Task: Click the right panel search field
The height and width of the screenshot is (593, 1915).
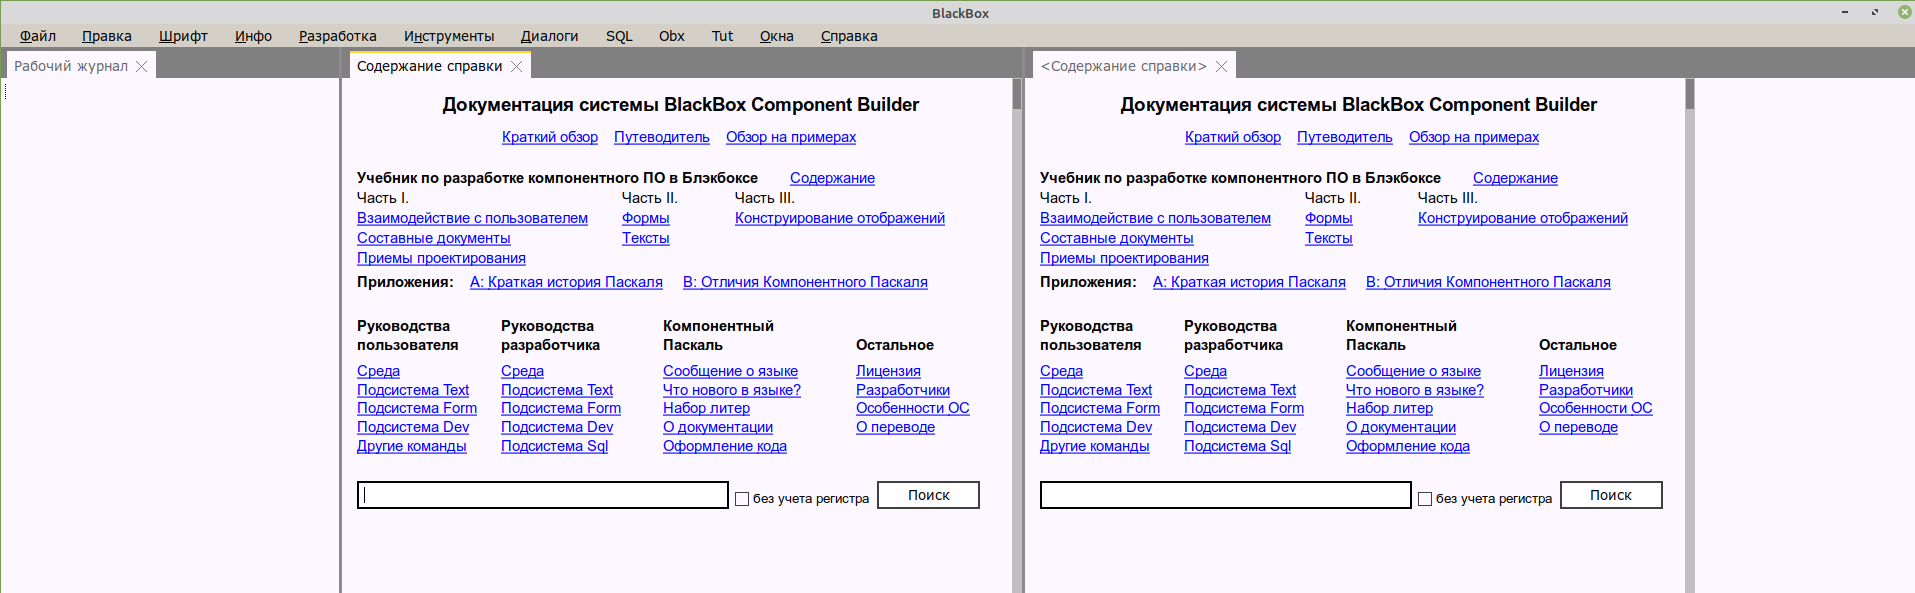Action: [x=1225, y=495]
